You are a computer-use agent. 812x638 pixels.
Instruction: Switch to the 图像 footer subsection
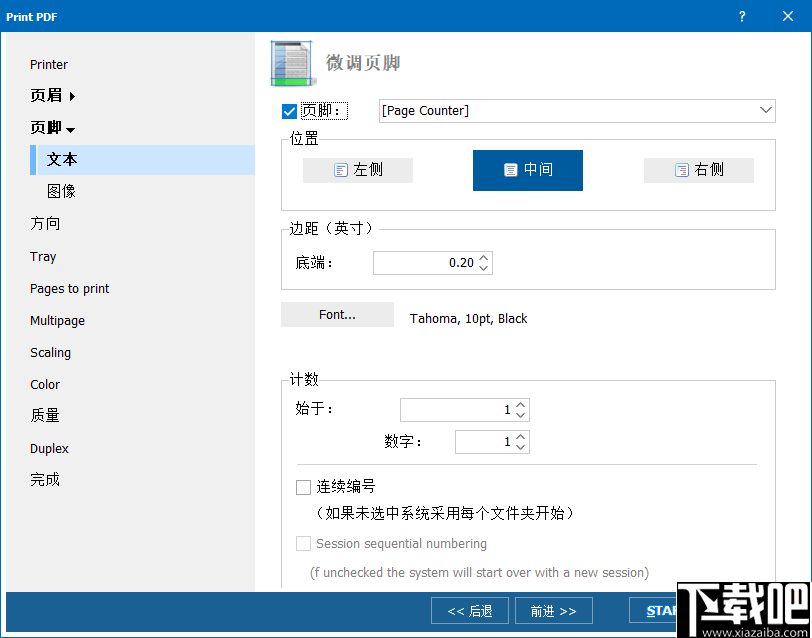60,191
